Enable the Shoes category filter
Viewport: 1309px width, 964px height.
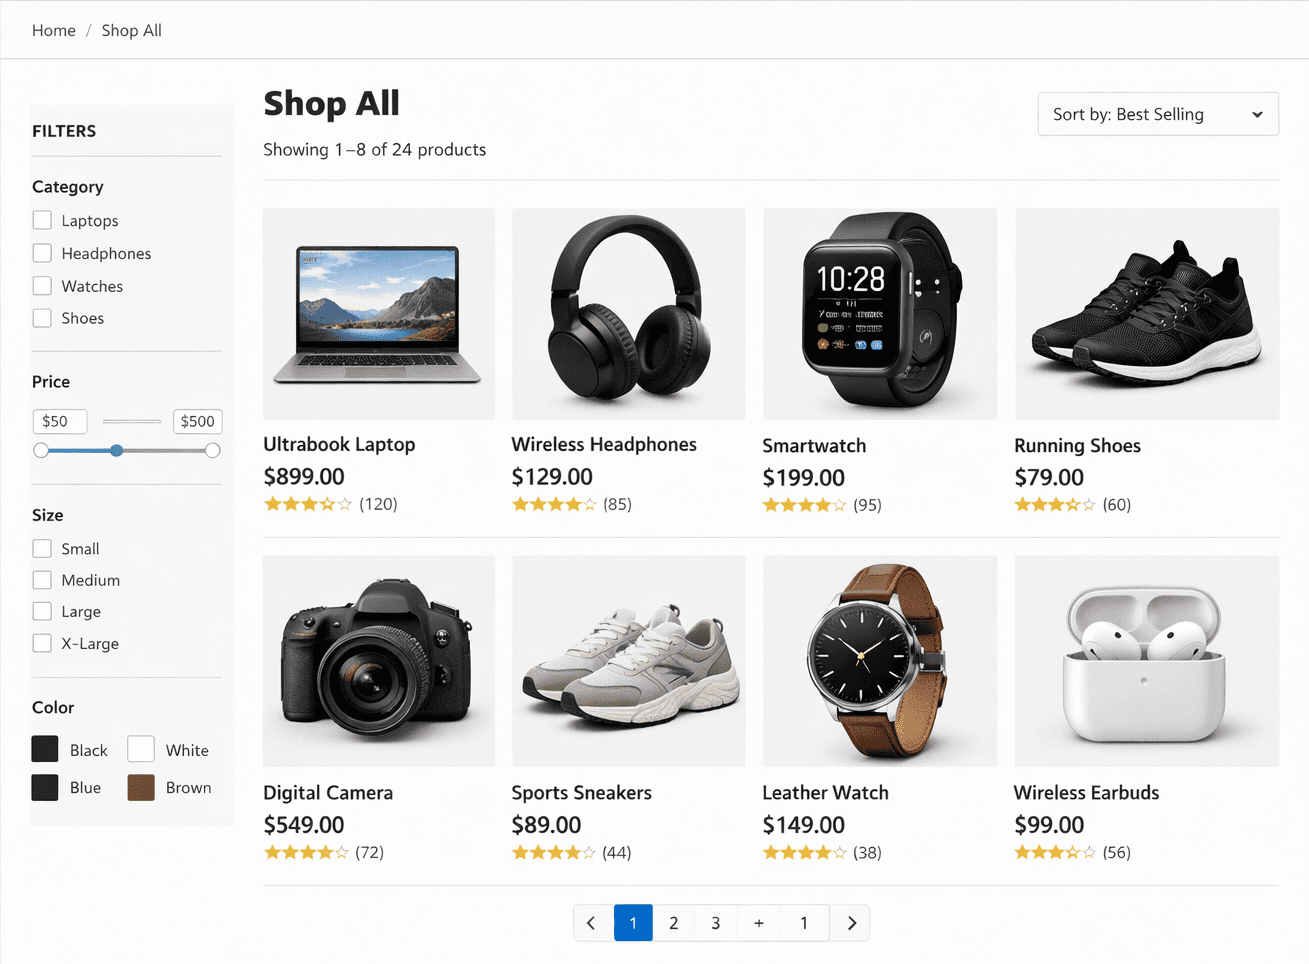click(41, 317)
